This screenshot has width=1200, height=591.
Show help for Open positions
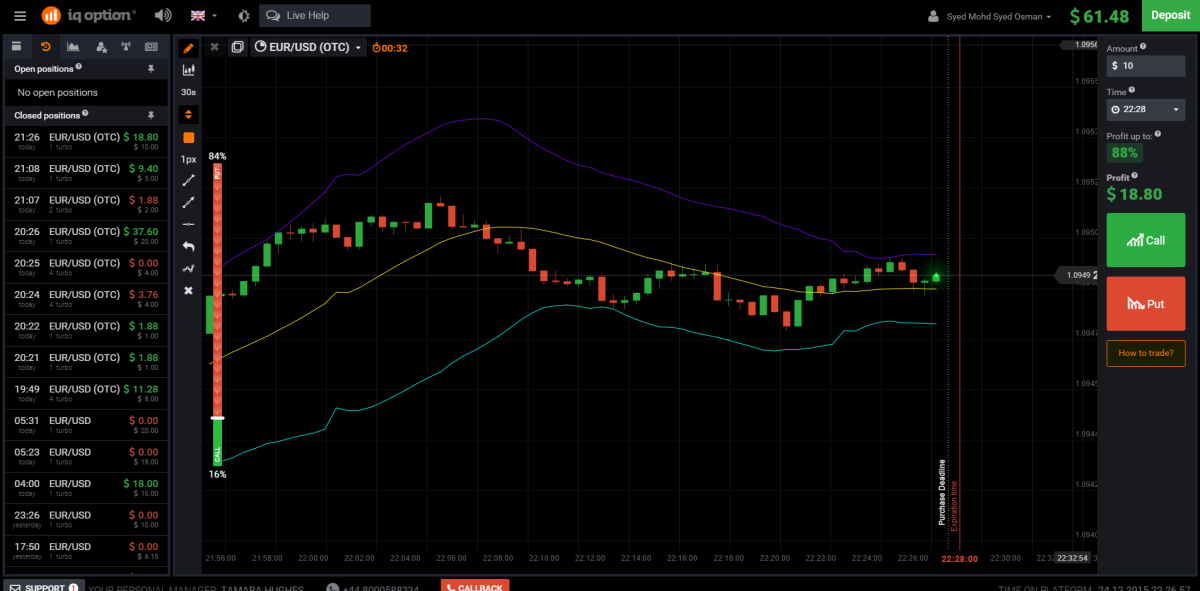point(78,68)
